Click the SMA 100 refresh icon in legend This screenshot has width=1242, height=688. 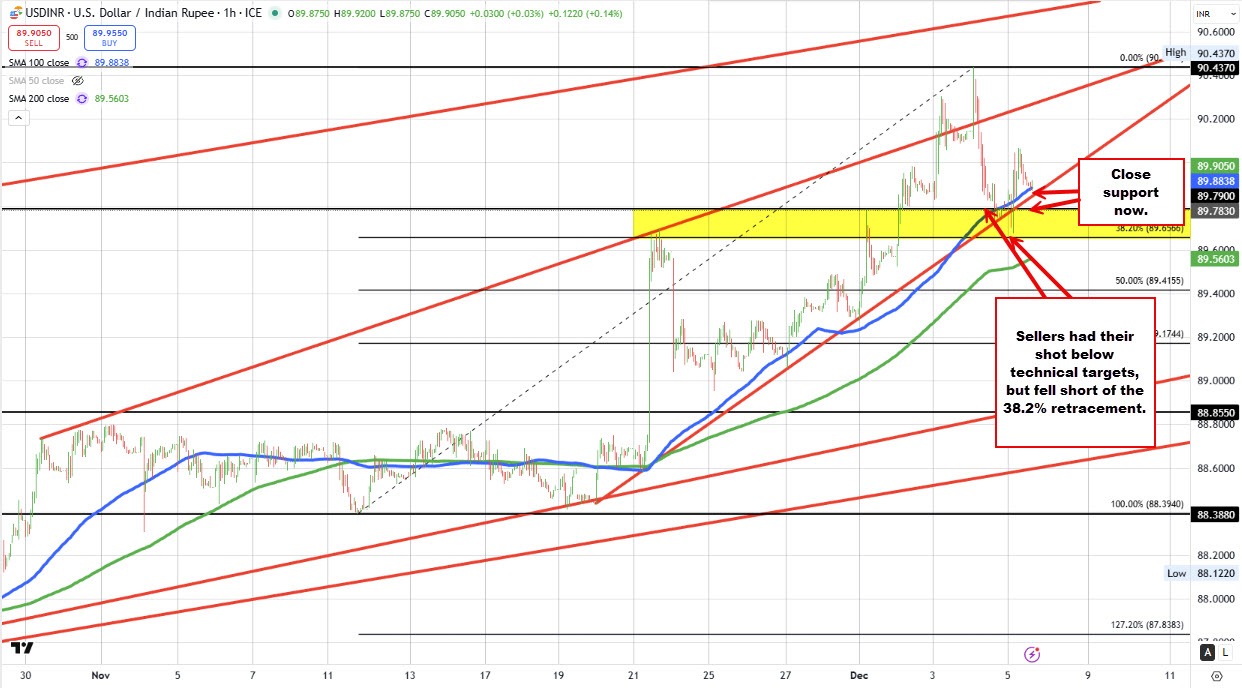click(82, 62)
